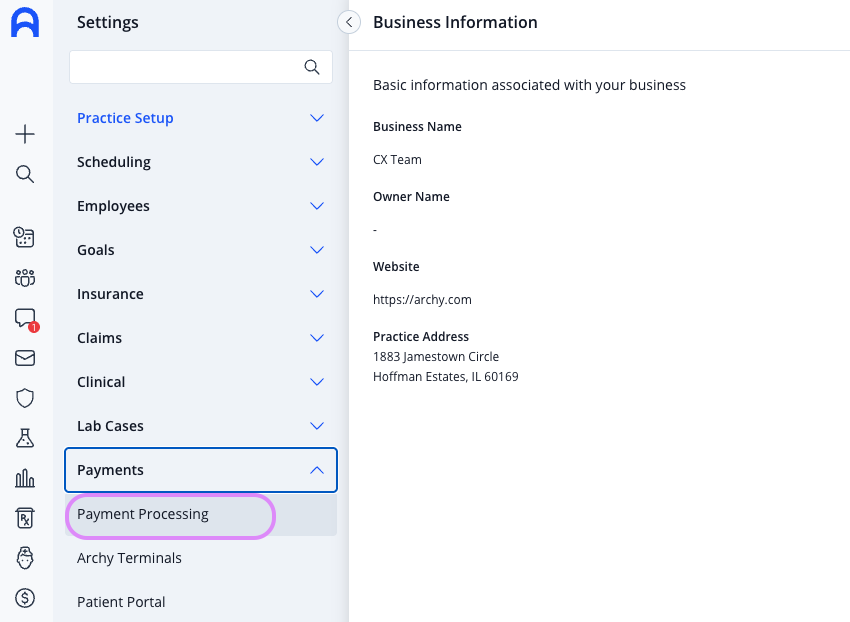The height and width of the screenshot is (622, 850).
Task: Click the Hoffman Estates, IL 60169 line
Action: 446,376
